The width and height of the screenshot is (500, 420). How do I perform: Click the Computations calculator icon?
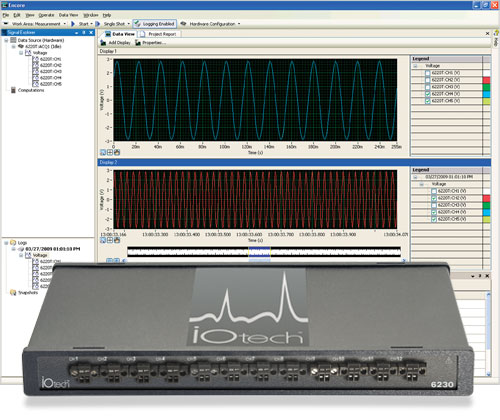13,90
